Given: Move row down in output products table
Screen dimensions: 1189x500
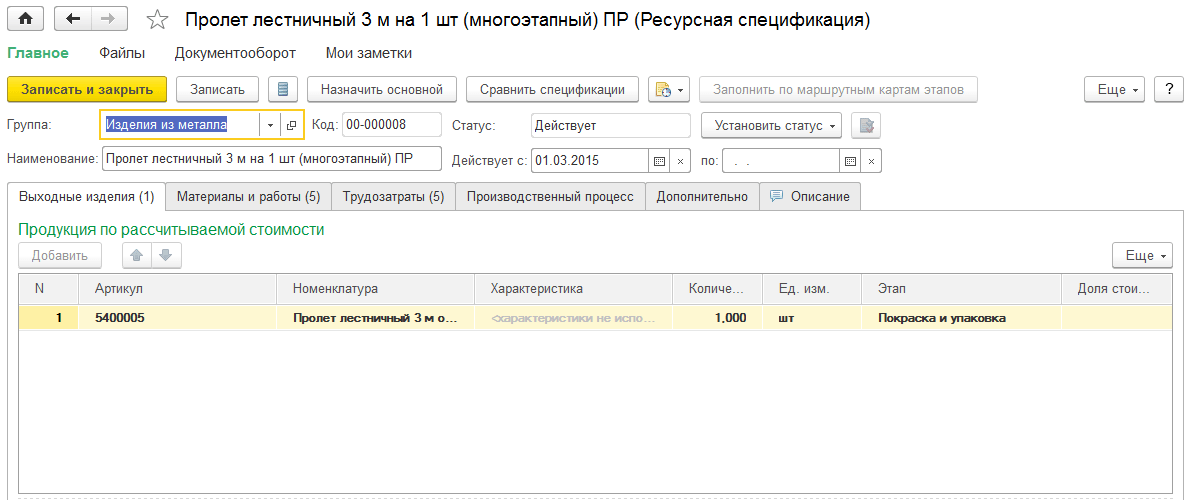Looking at the screenshot, I should (166, 256).
